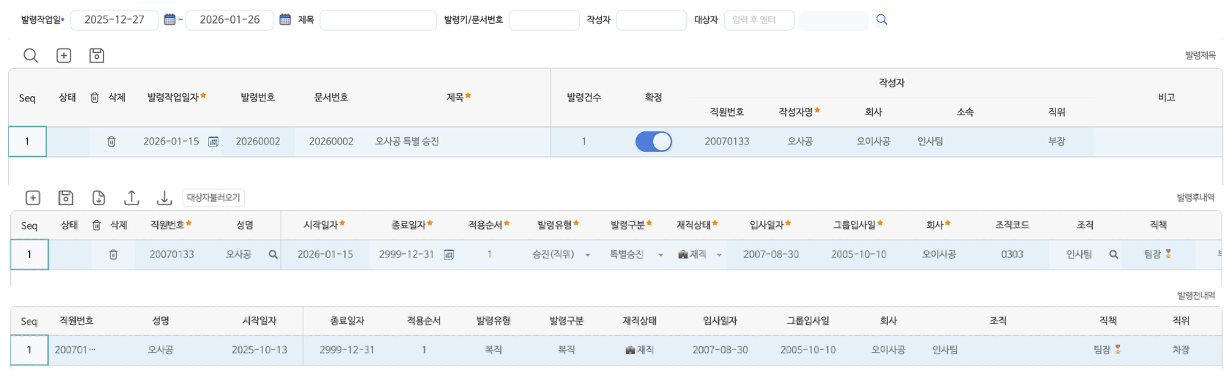The height and width of the screenshot is (372, 1228).
Task: Click the 대상자 '입력 후 엔터' input
Action: click(759, 20)
